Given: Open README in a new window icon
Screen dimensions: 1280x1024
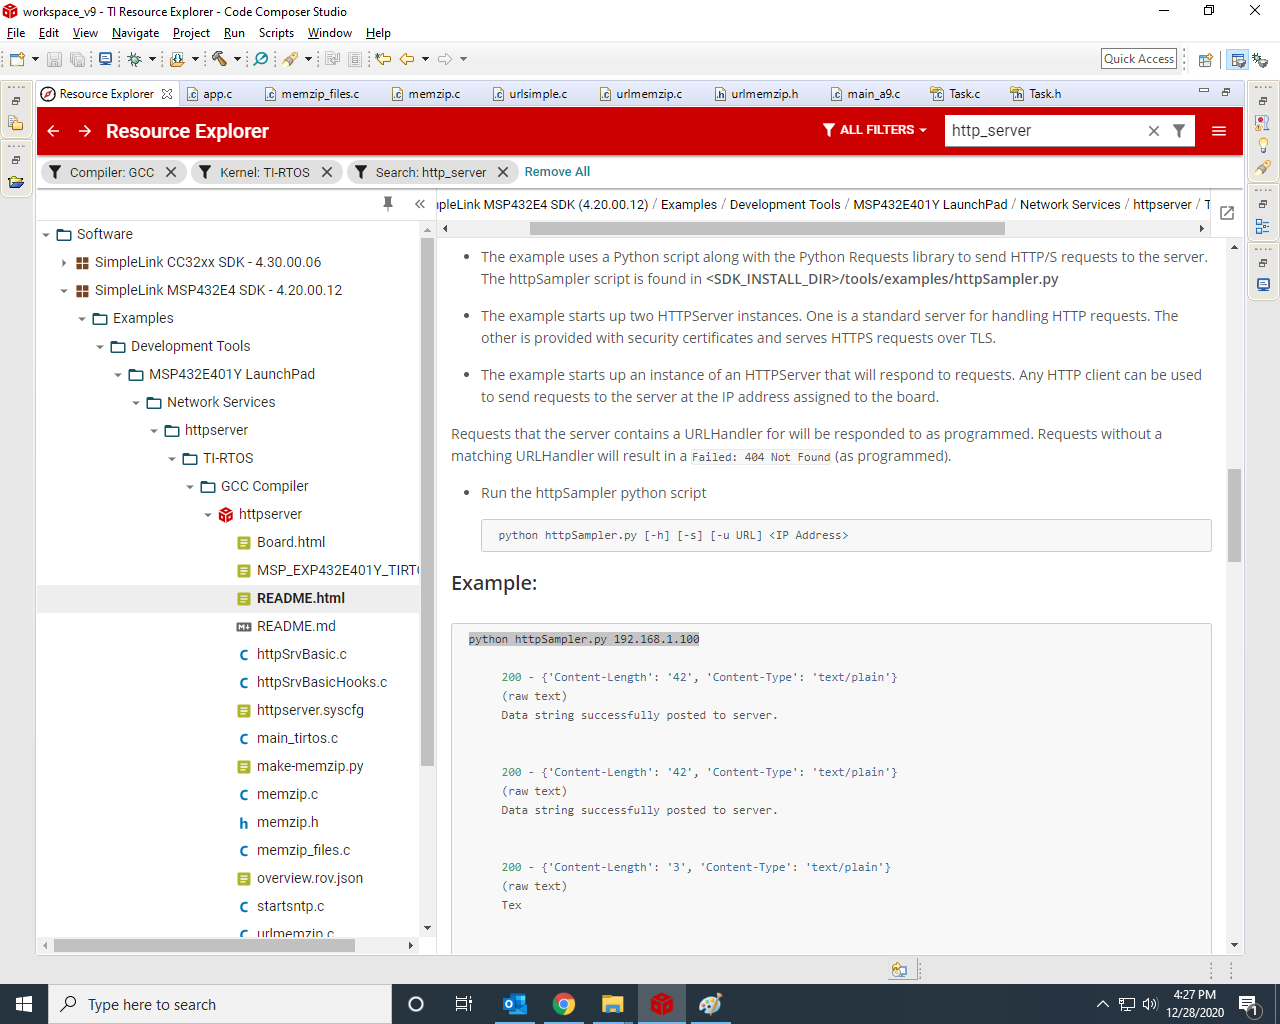Looking at the screenshot, I should [x=1227, y=213].
